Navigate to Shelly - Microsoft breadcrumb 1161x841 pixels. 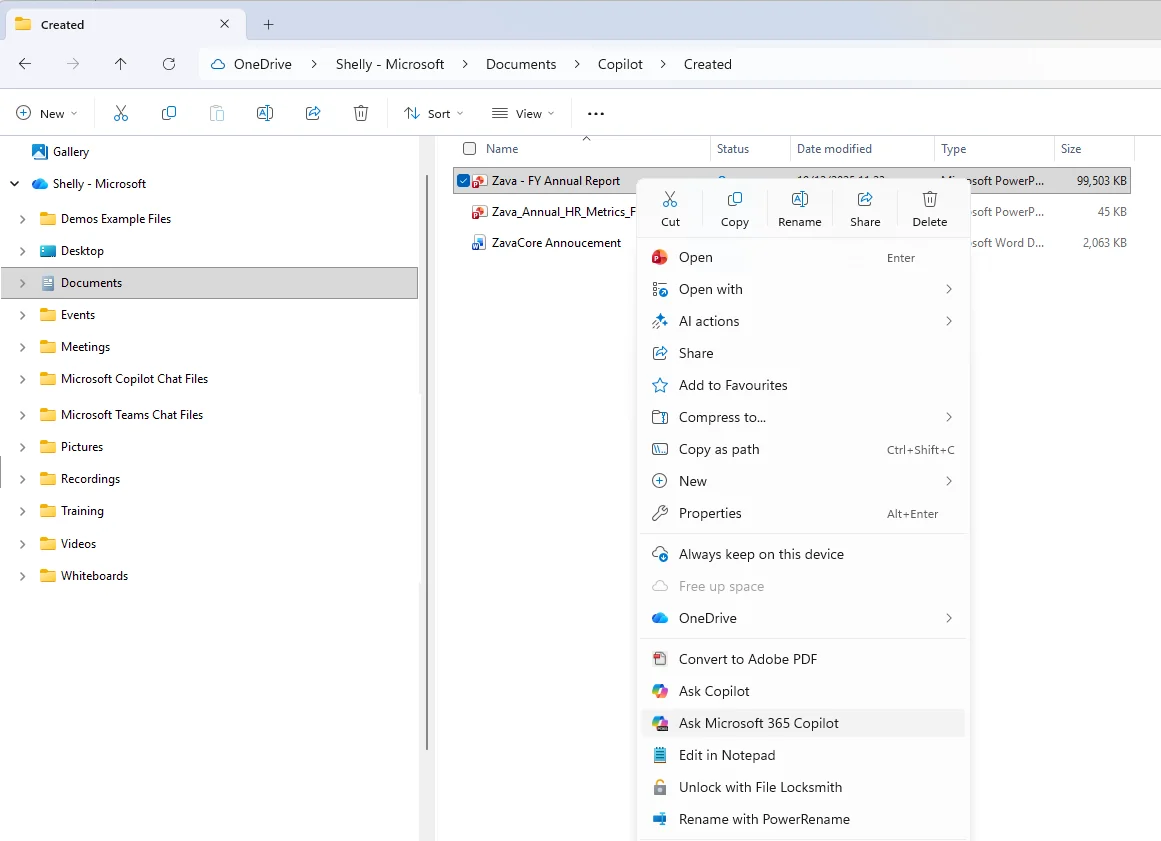(x=389, y=64)
